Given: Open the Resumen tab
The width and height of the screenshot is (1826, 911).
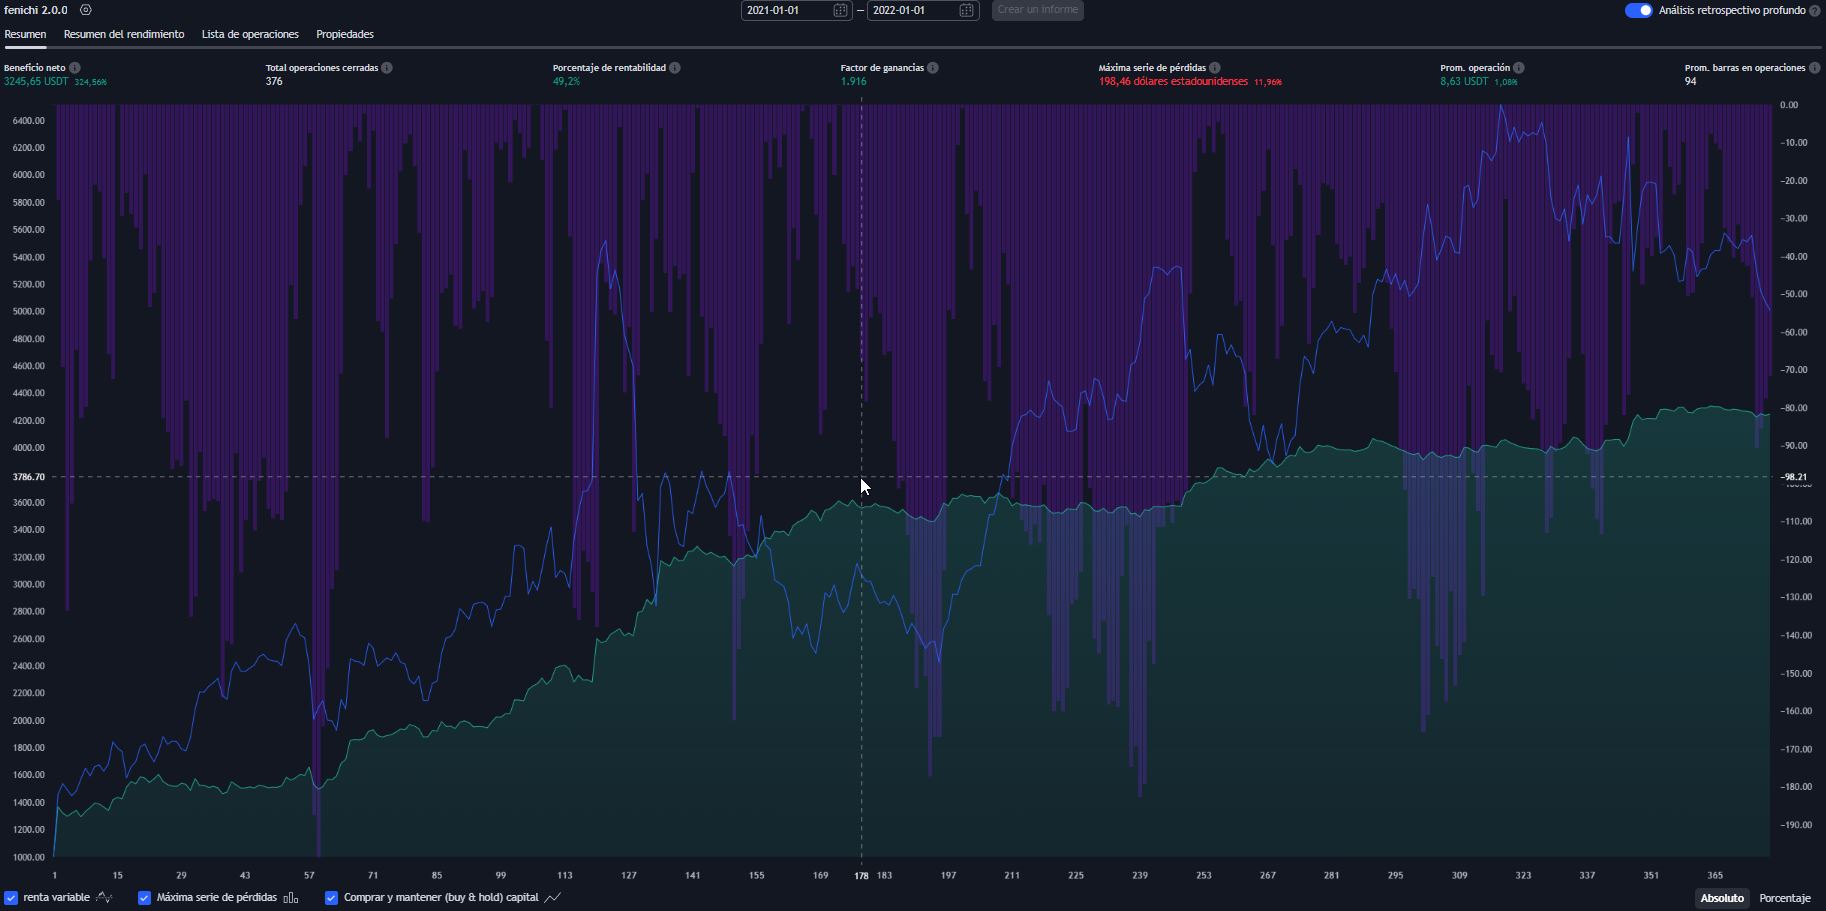Looking at the screenshot, I should coord(25,34).
